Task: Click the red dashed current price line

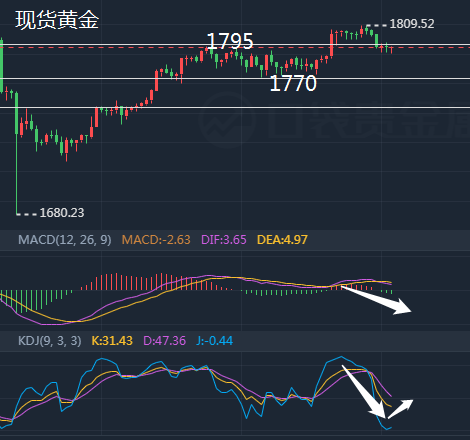Action: pos(235,48)
